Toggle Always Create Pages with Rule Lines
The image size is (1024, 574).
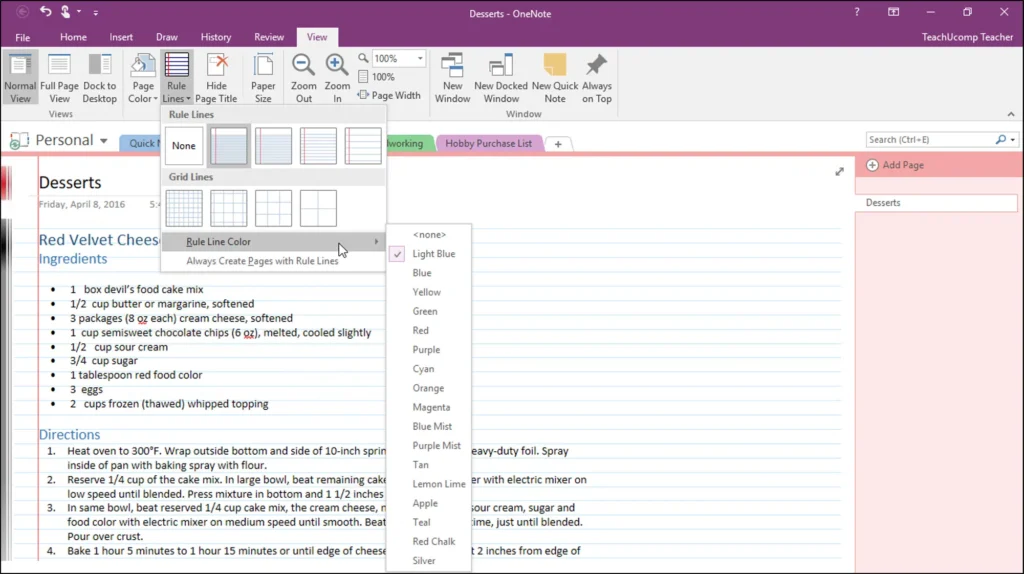262,261
